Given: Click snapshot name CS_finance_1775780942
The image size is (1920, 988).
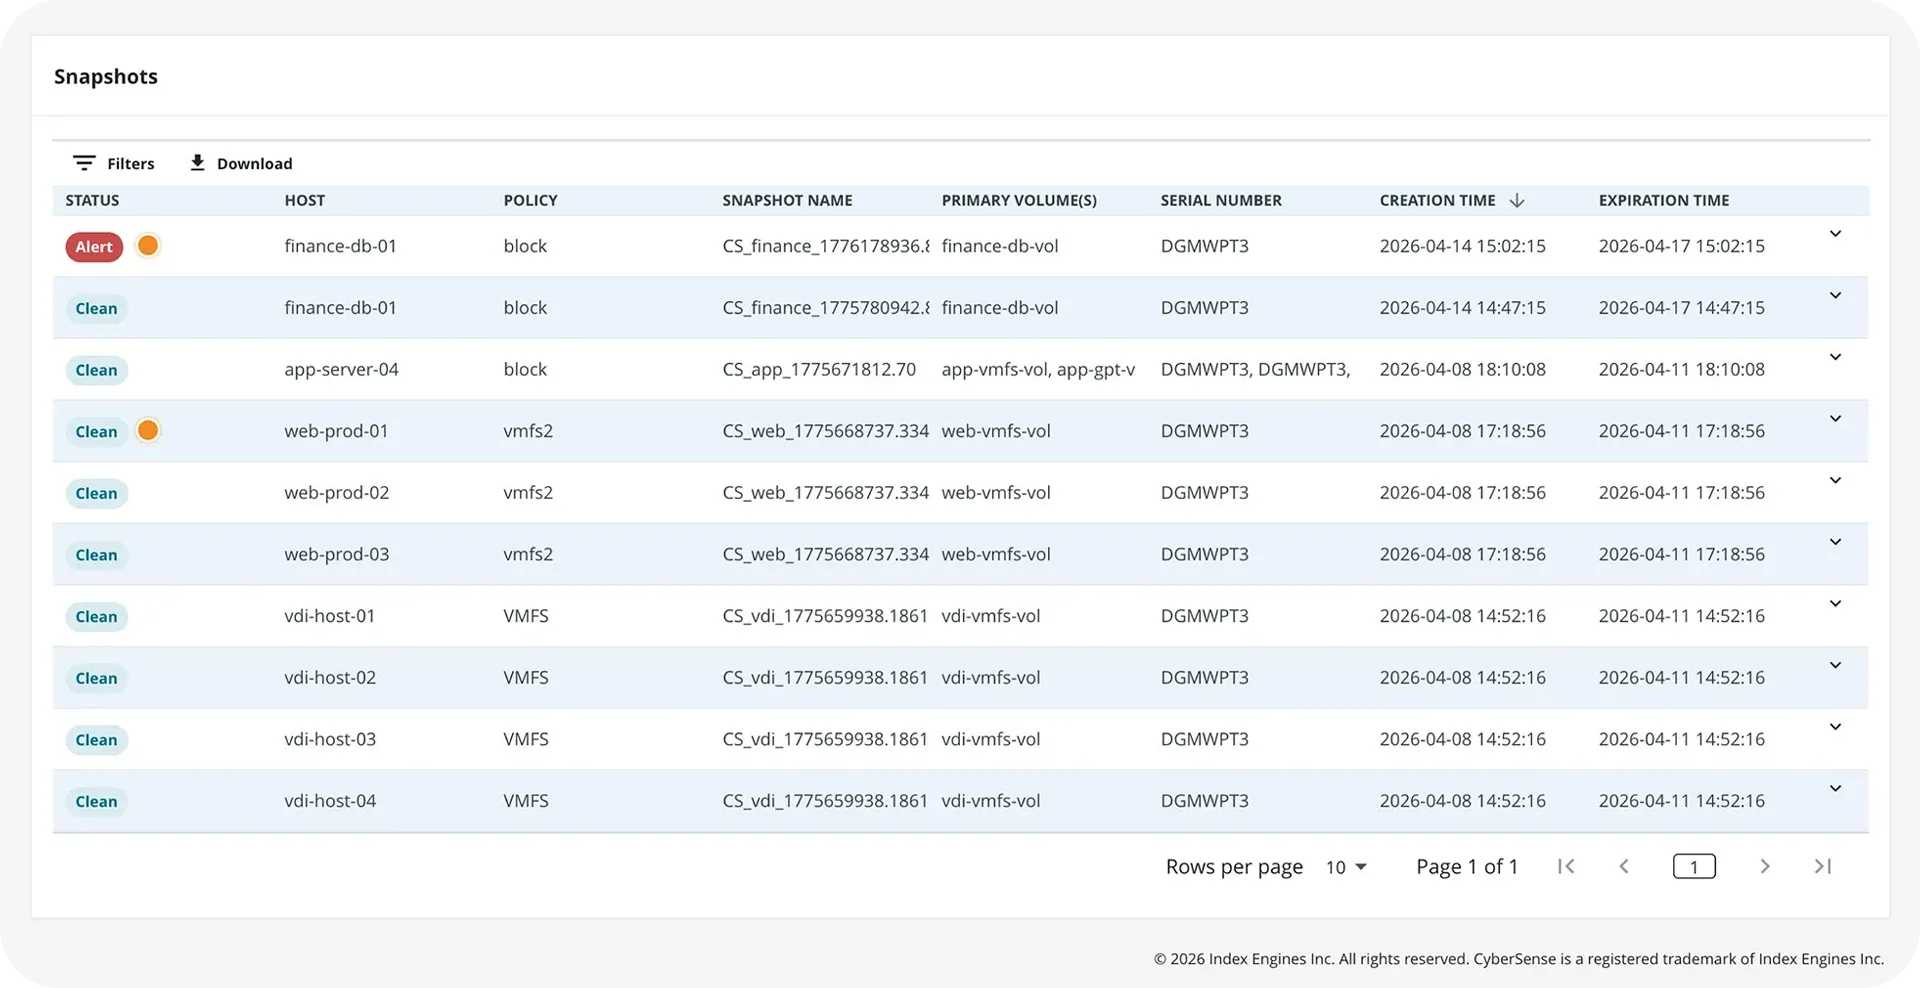Looking at the screenshot, I should point(826,308).
